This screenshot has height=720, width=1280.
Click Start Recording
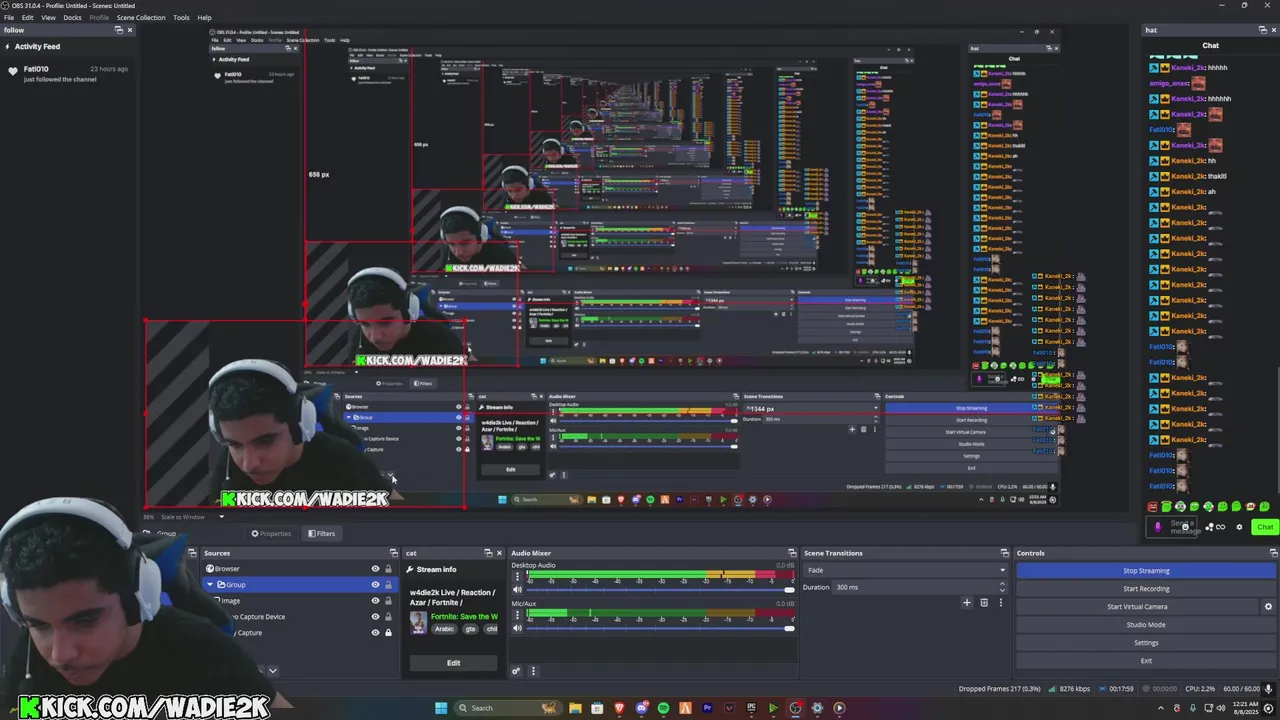point(1146,589)
